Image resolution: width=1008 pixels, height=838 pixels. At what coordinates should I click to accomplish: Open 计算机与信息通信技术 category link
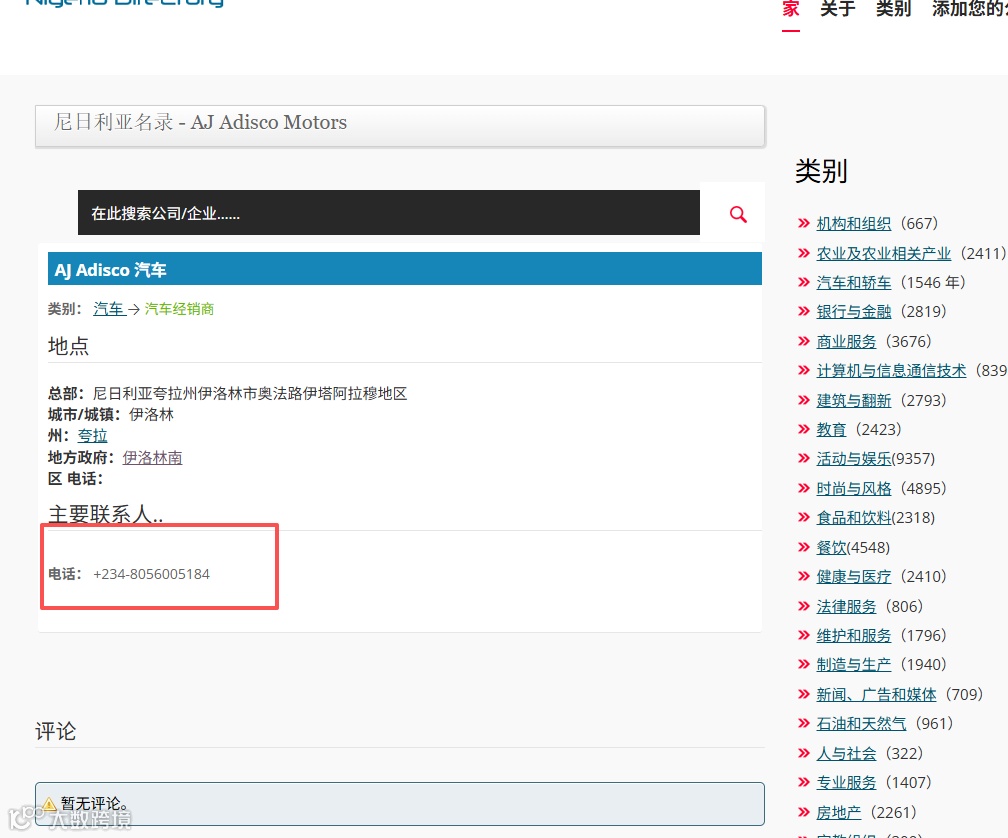(x=891, y=371)
